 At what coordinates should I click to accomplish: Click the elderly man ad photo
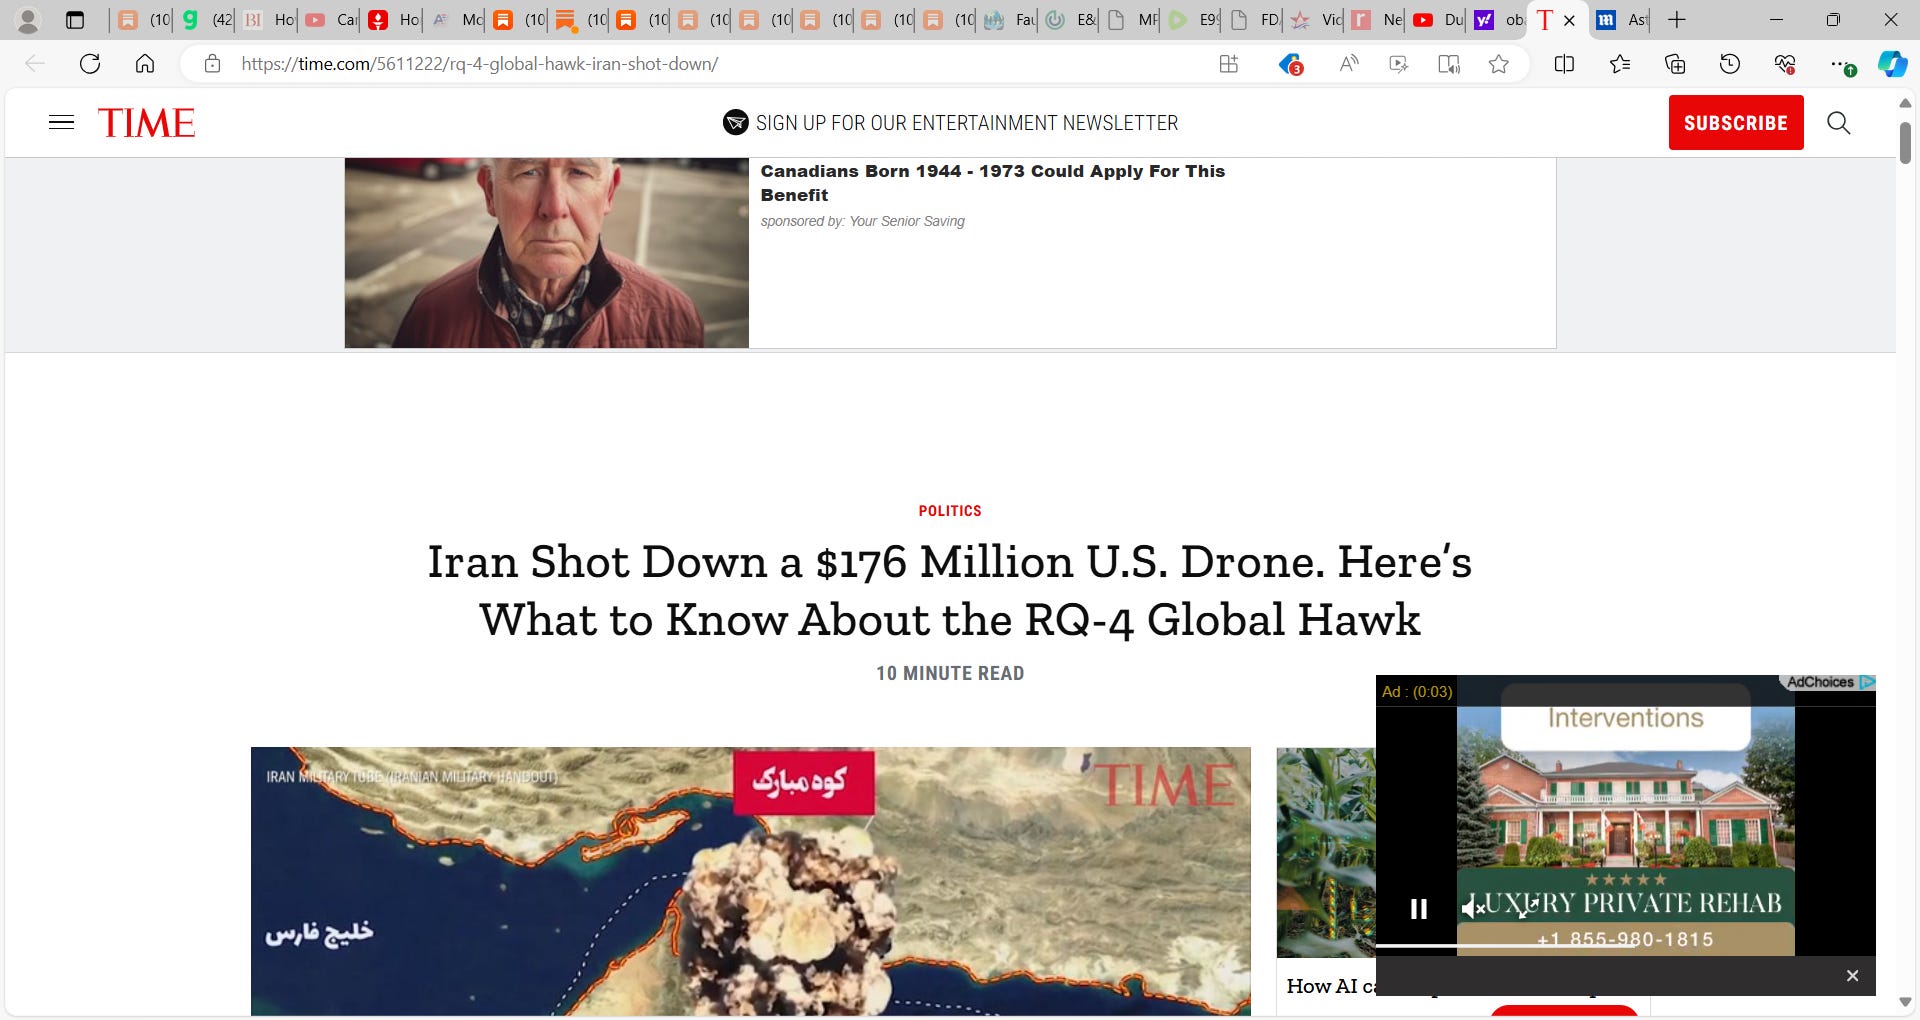point(546,253)
